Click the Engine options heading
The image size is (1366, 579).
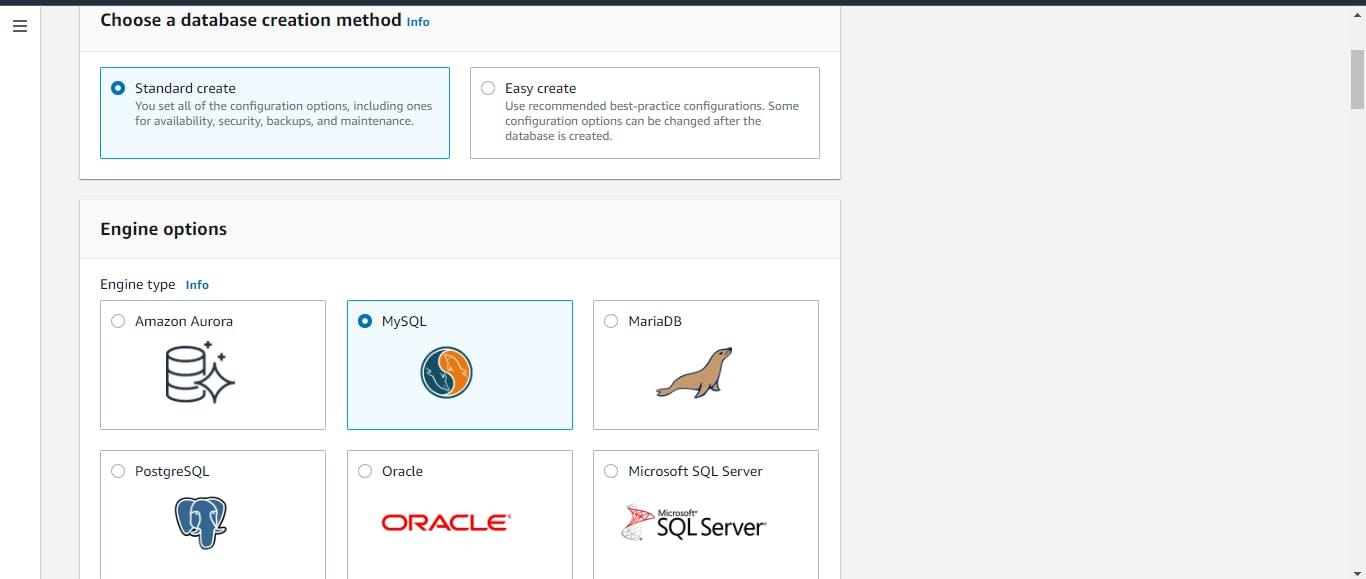click(x=163, y=229)
